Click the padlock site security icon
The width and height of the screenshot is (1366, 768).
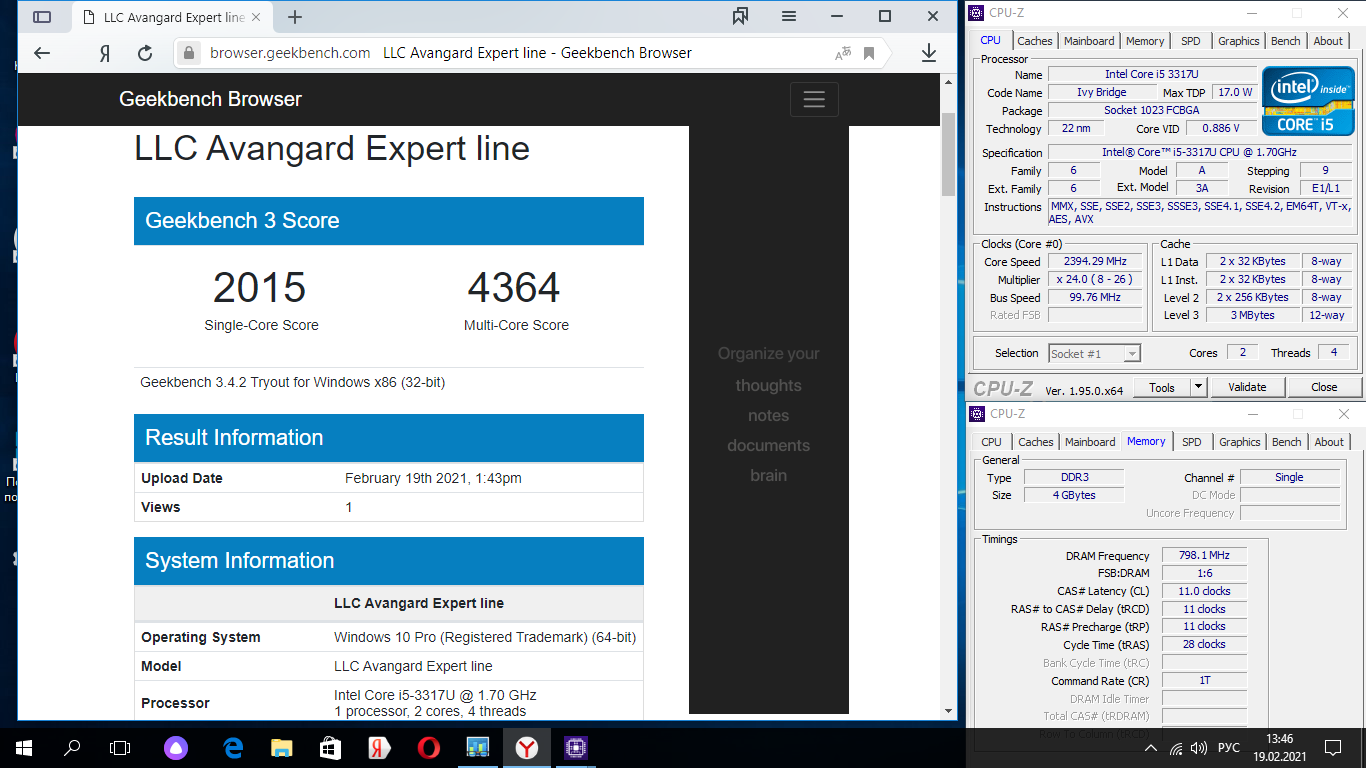click(190, 53)
